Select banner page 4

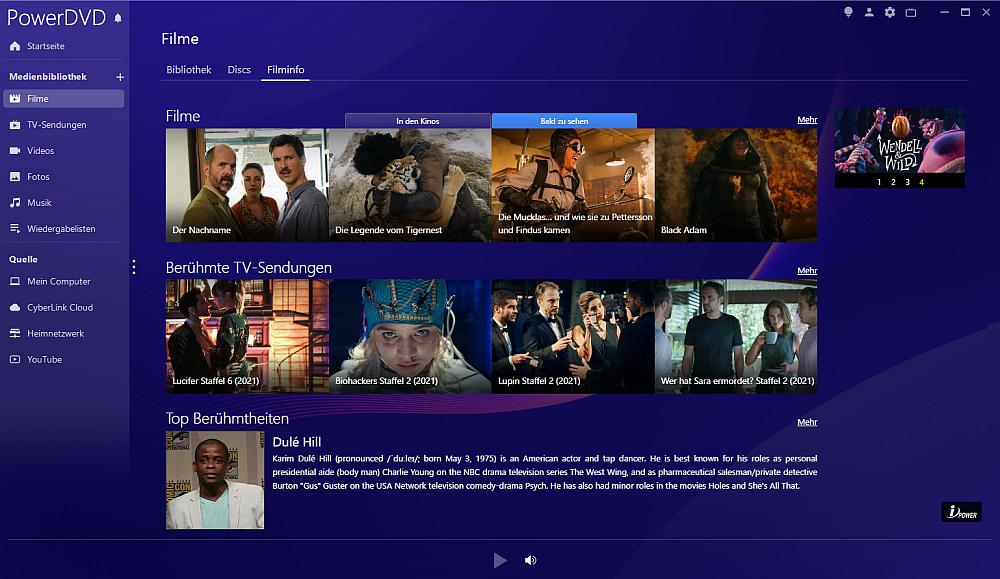click(921, 182)
